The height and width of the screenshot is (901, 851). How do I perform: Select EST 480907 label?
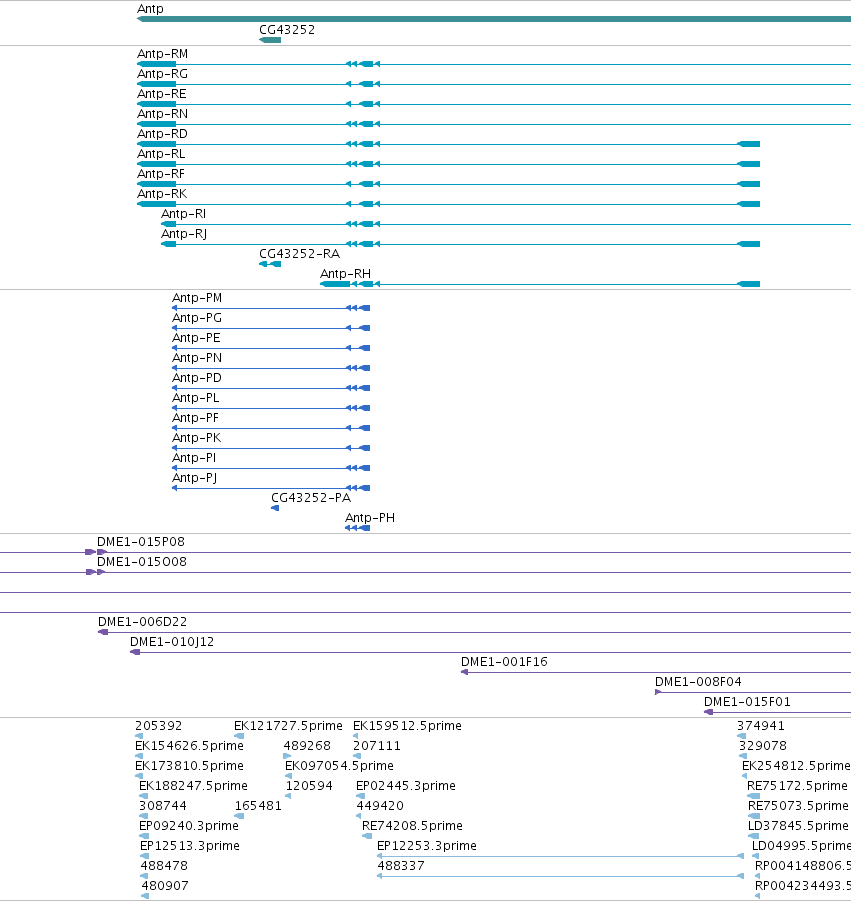[165, 886]
